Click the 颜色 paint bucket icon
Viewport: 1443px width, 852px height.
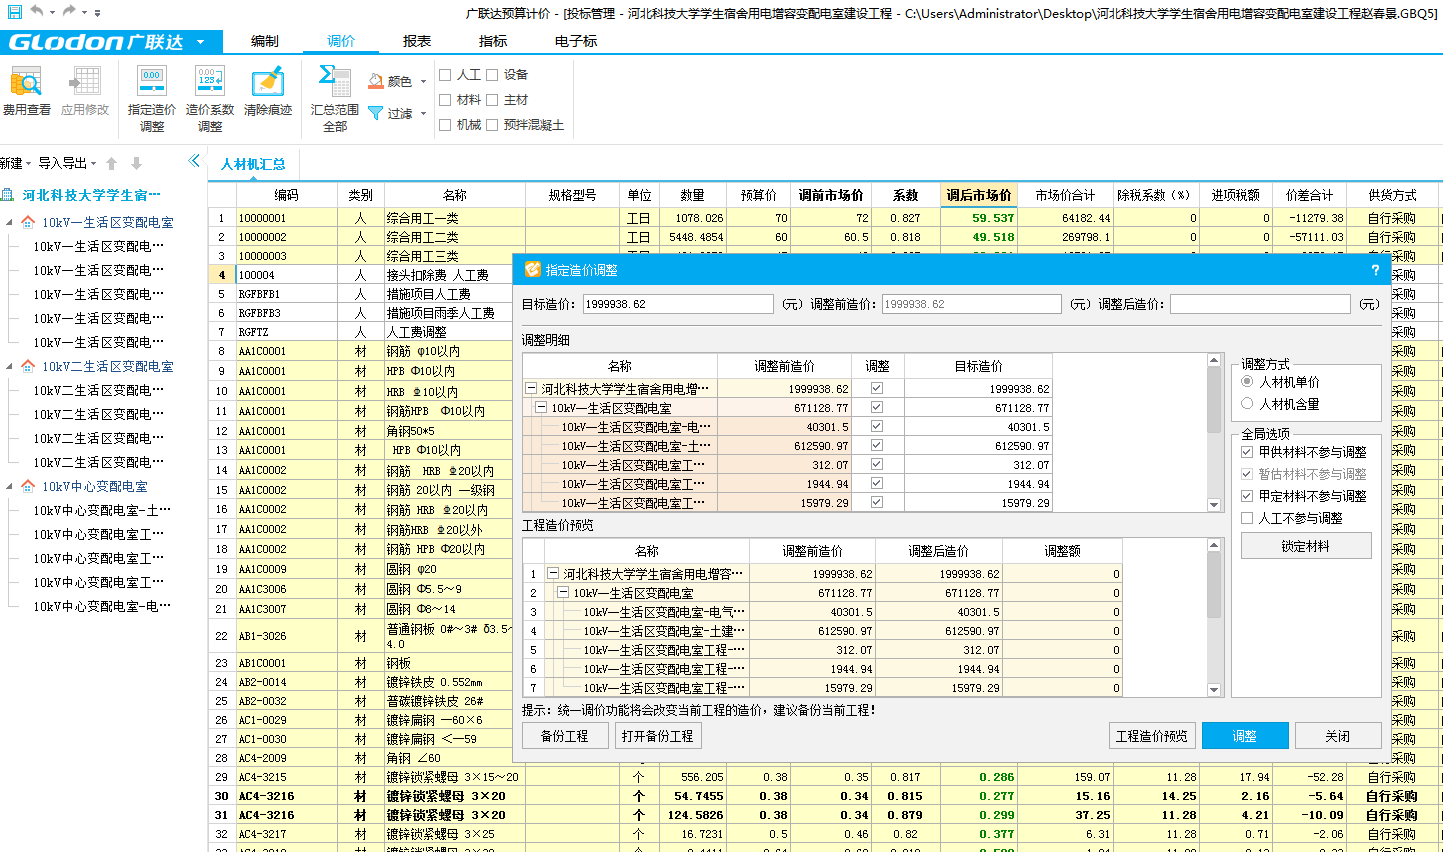376,81
